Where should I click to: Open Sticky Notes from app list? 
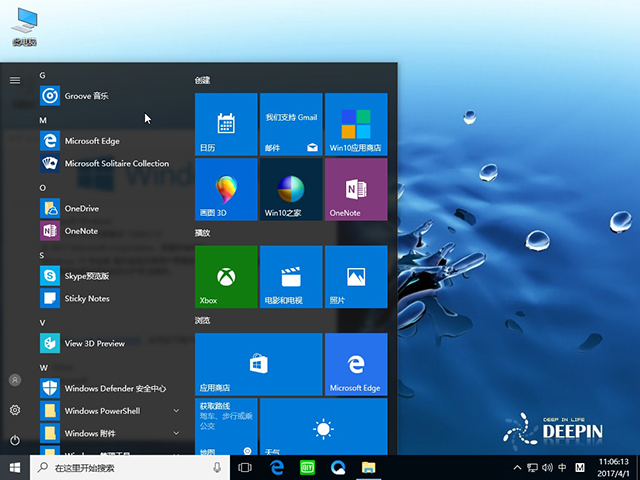point(86,299)
